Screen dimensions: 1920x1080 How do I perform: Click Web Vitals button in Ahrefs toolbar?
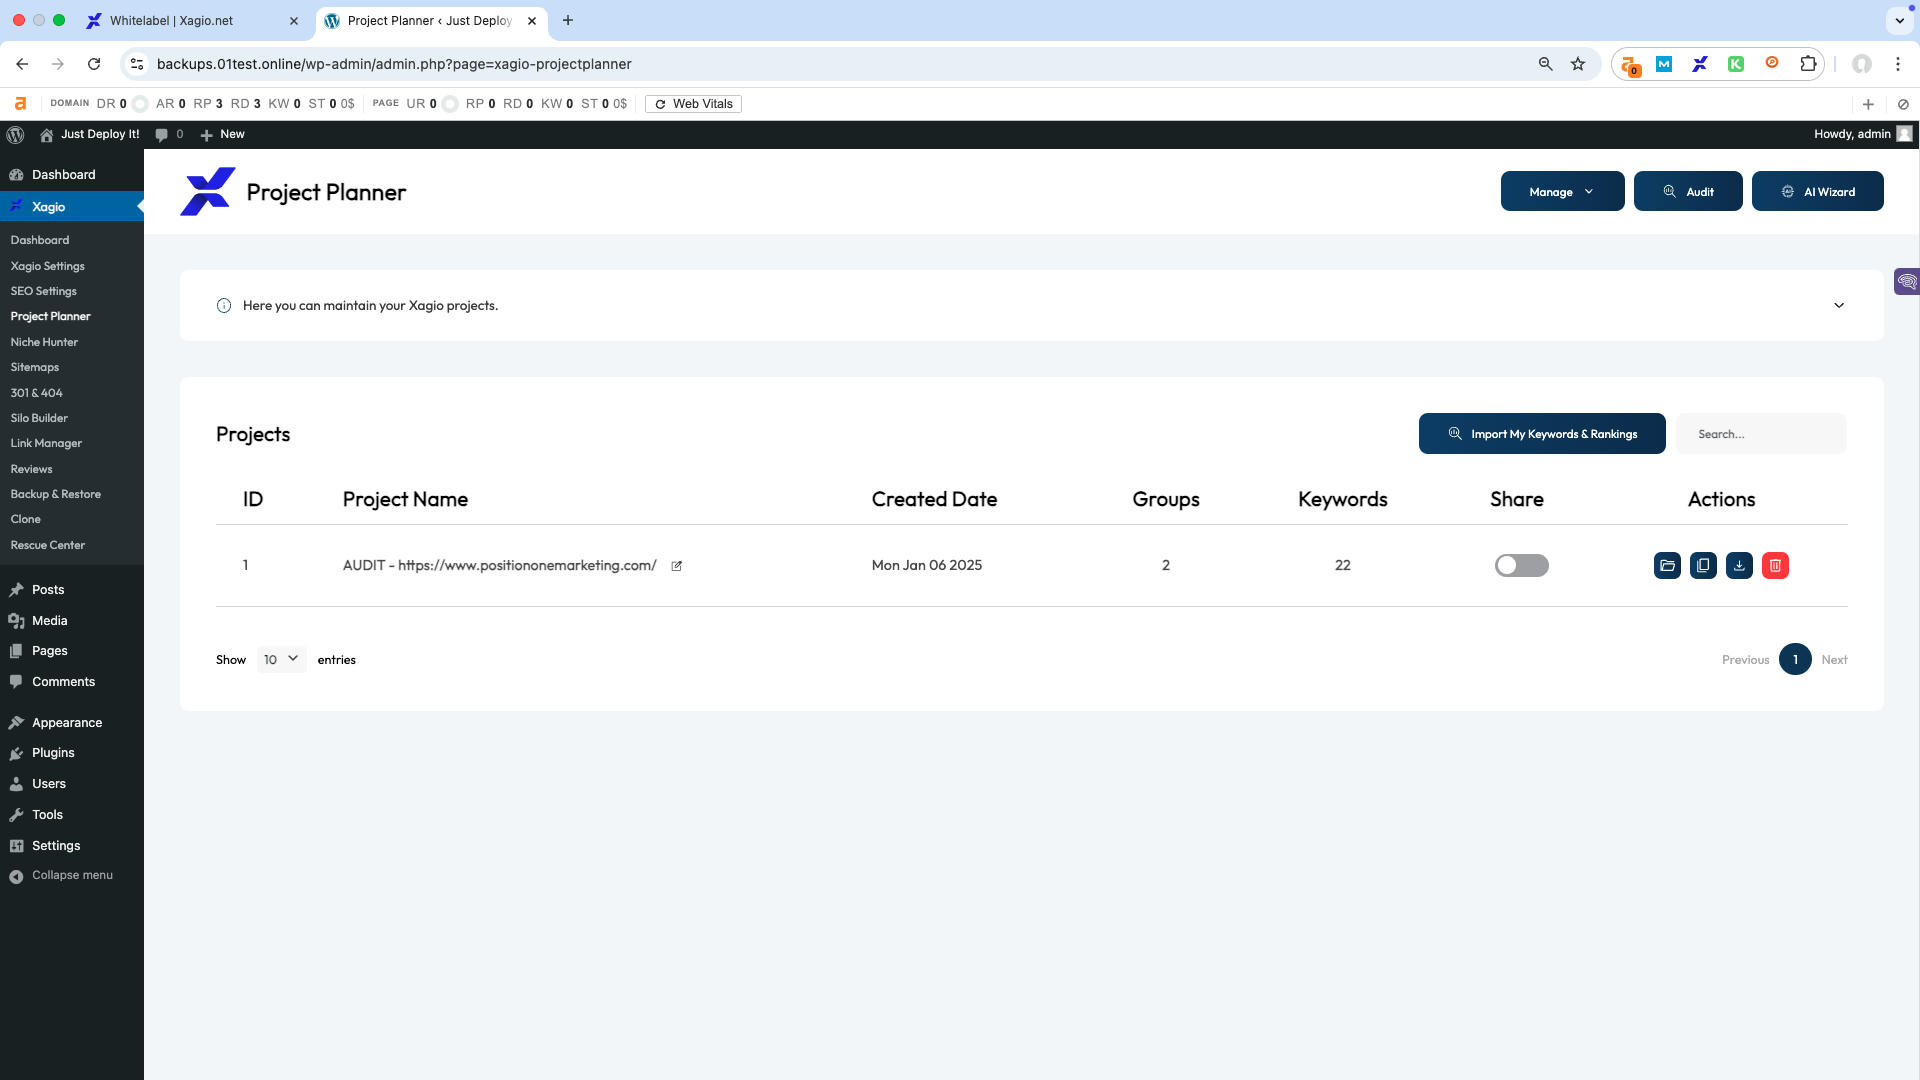pyautogui.click(x=693, y=104)
